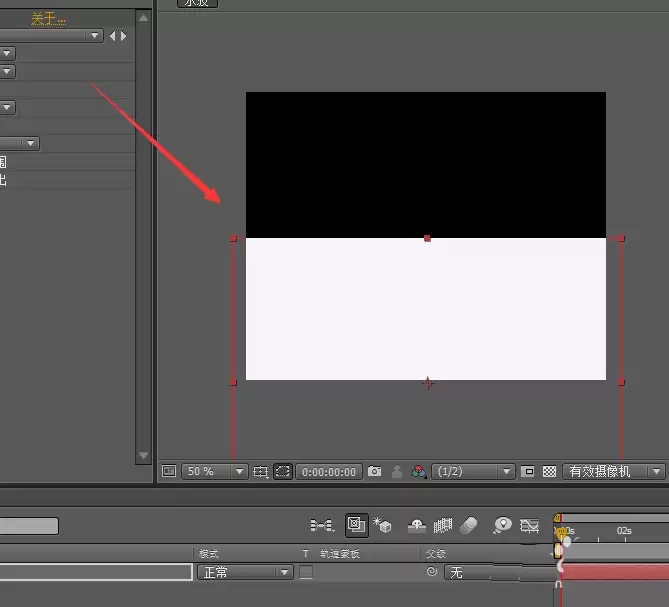
Task: Open the 有效摄像机 view dropdown
Action: point(614,471)
